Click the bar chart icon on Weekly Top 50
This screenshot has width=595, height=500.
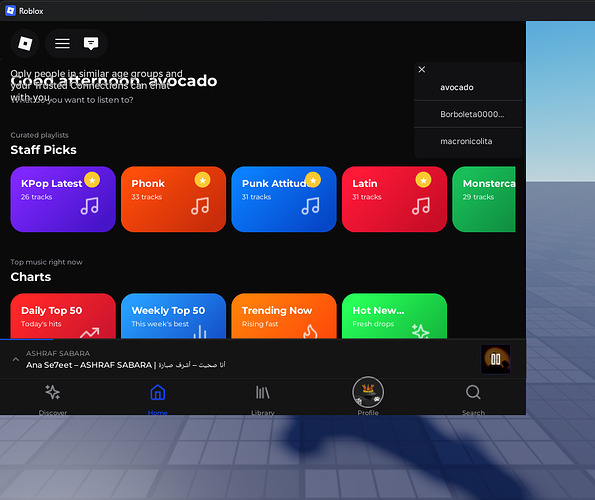pos(200,332)
